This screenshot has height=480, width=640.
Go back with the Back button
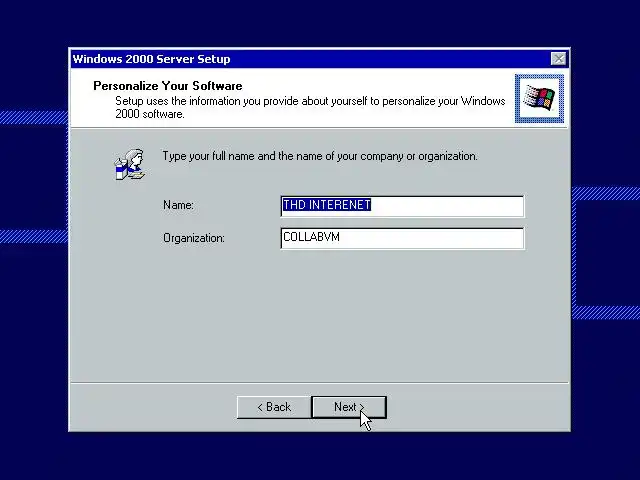(x=274, y=407)
